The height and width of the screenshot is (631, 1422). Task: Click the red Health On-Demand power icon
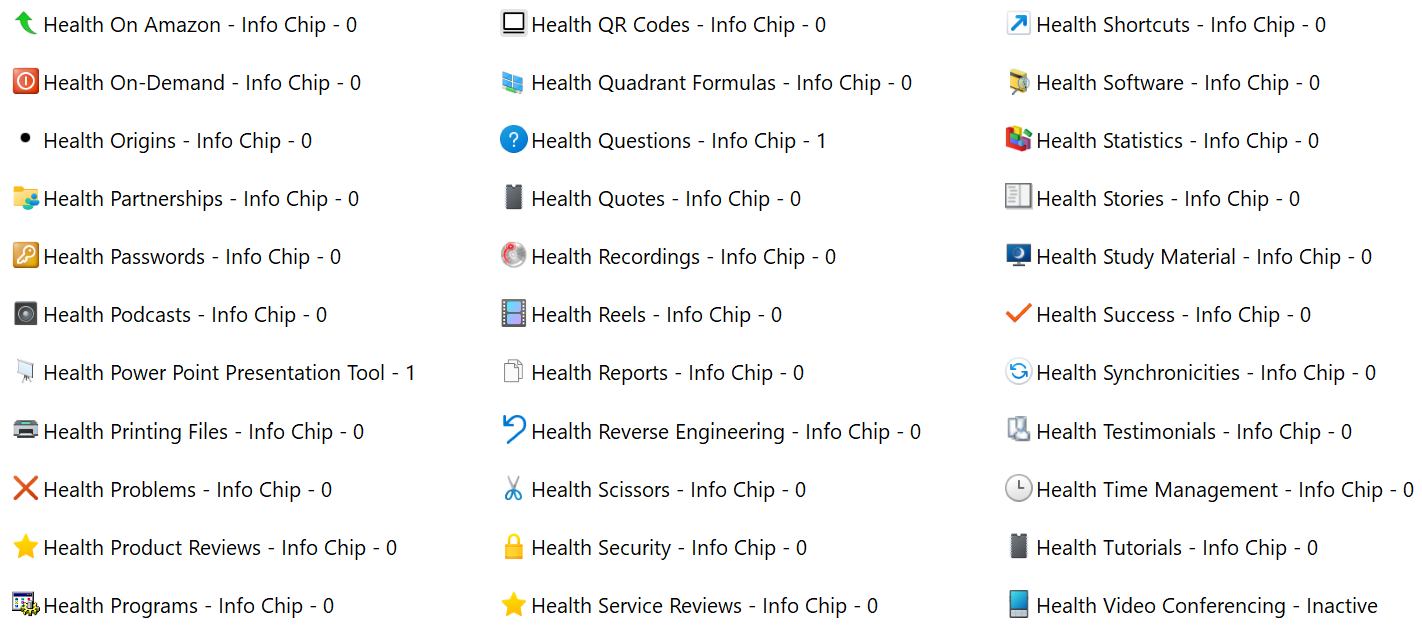coord(26,82)
